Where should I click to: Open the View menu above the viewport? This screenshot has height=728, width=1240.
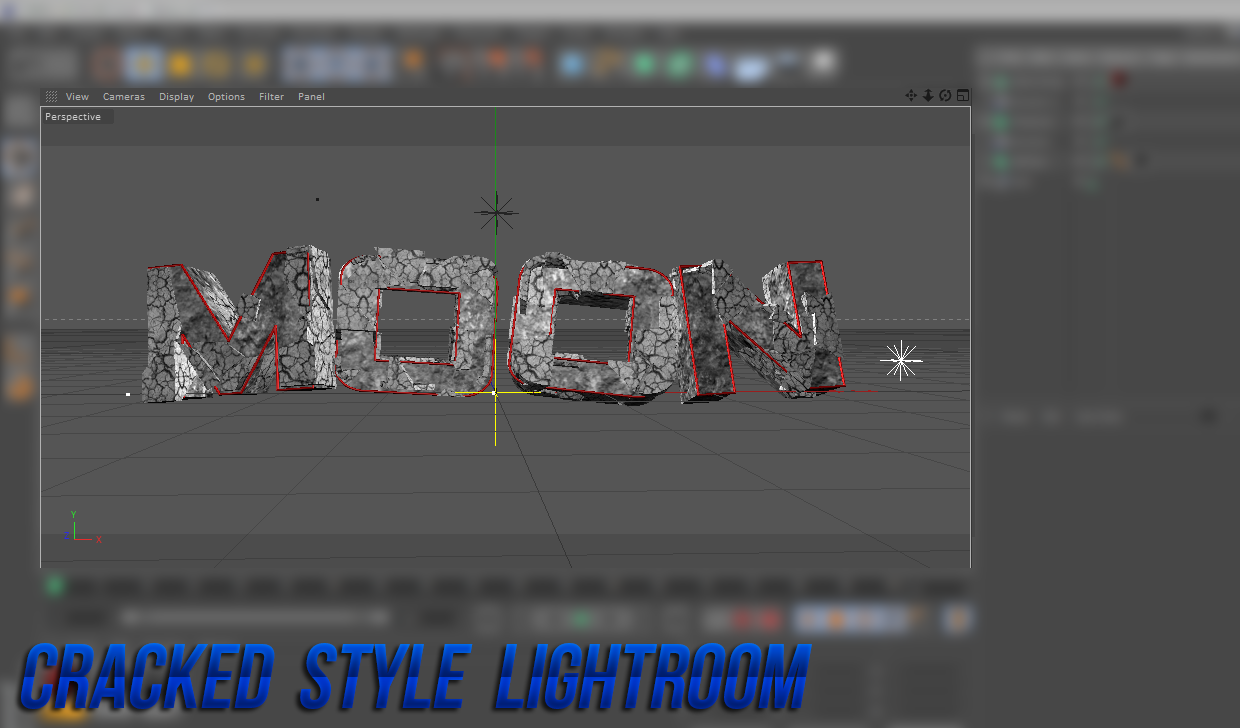tap(77, 96)
